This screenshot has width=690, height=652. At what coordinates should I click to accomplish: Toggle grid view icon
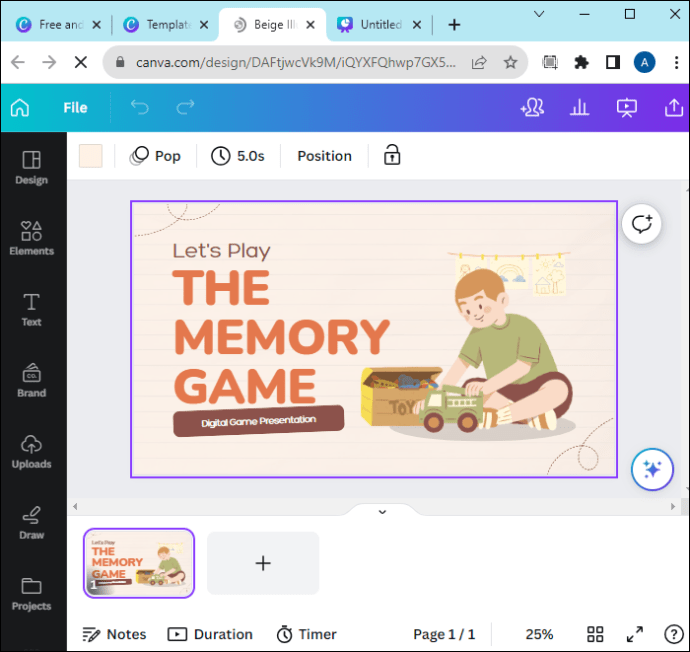point(595,634)
